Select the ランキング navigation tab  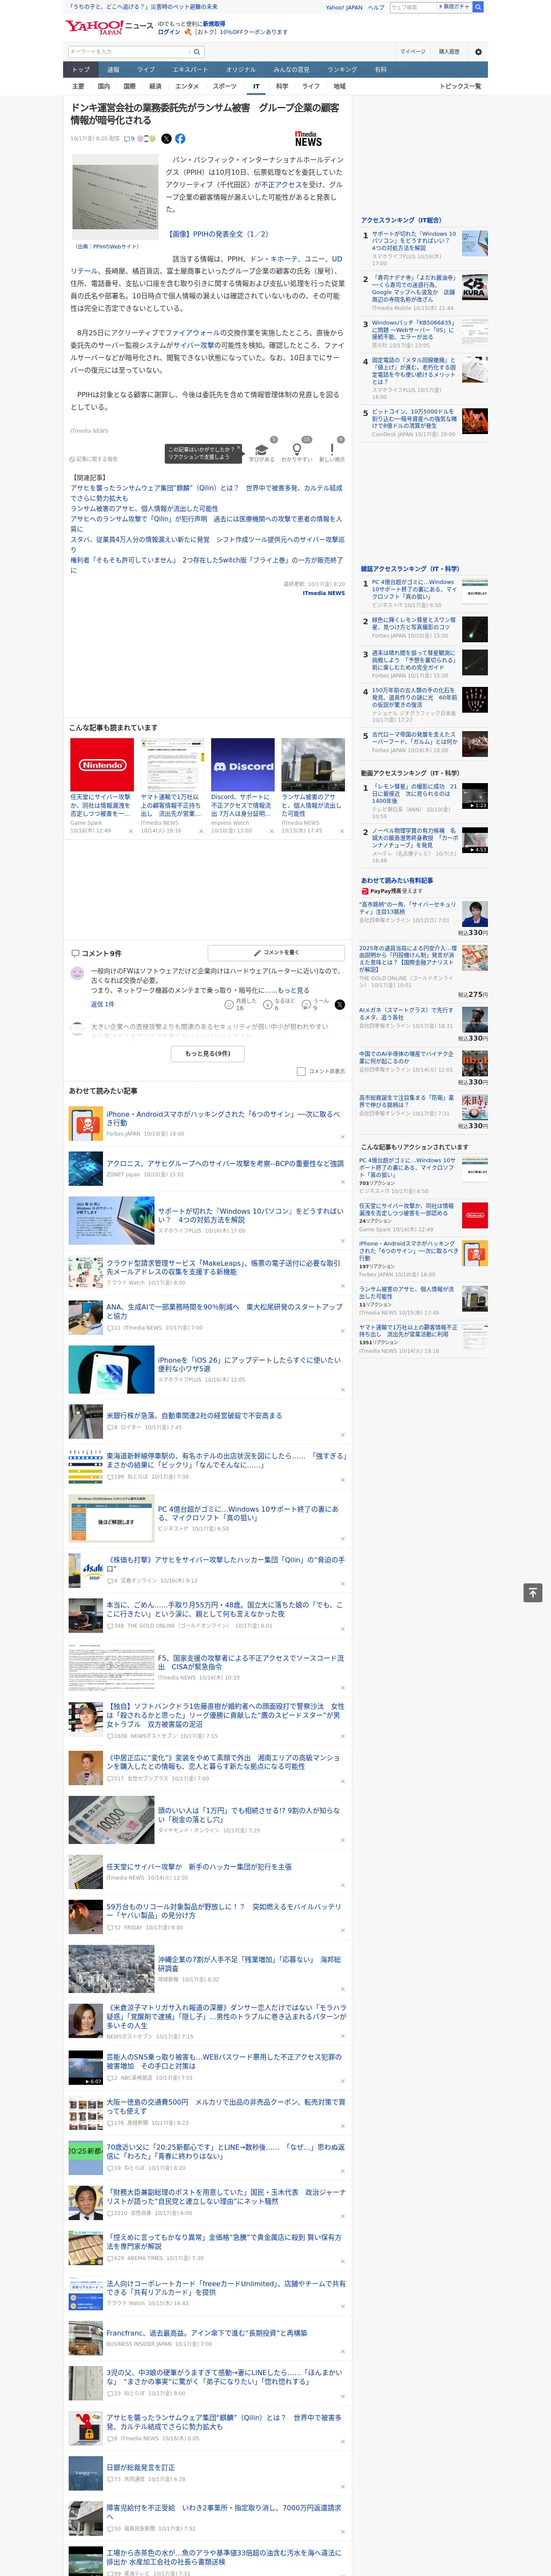point(342,70)
